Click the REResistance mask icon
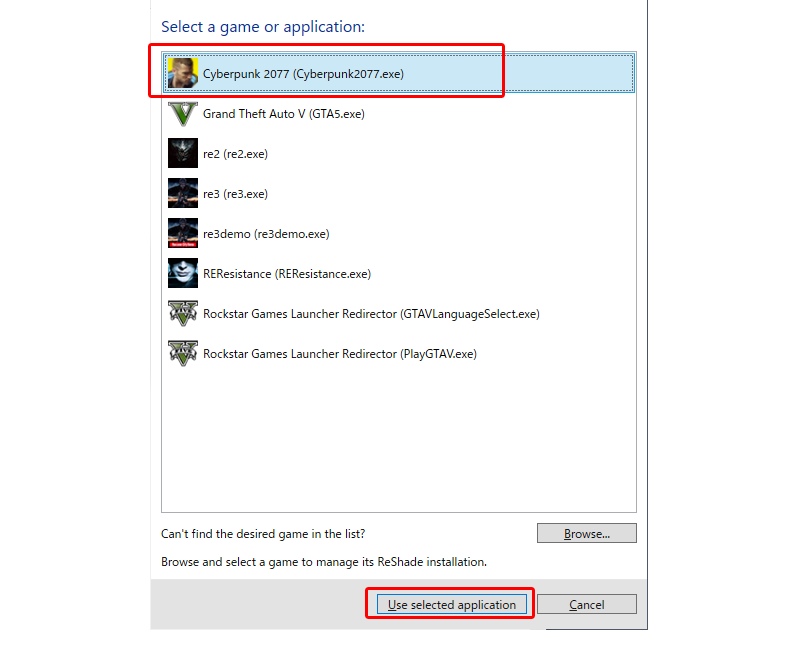The image size is (800, 650). 183,273
